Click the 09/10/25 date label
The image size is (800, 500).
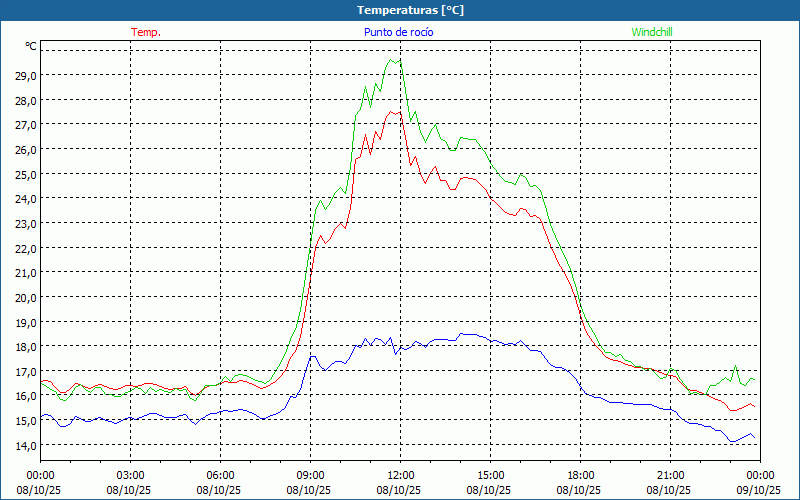pyautogui.click(x=758, y=490)
